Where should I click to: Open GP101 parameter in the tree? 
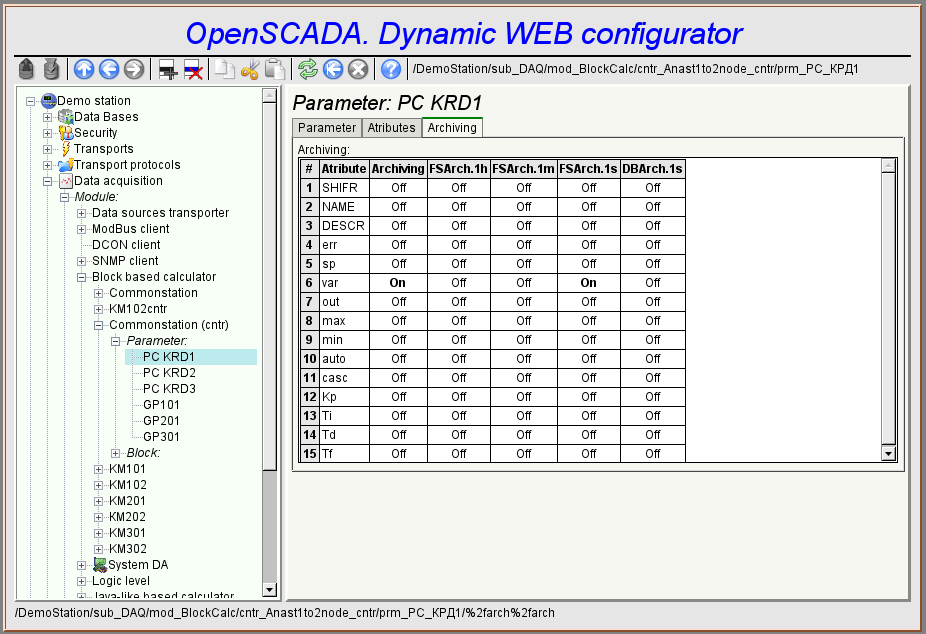pos(161,405)
